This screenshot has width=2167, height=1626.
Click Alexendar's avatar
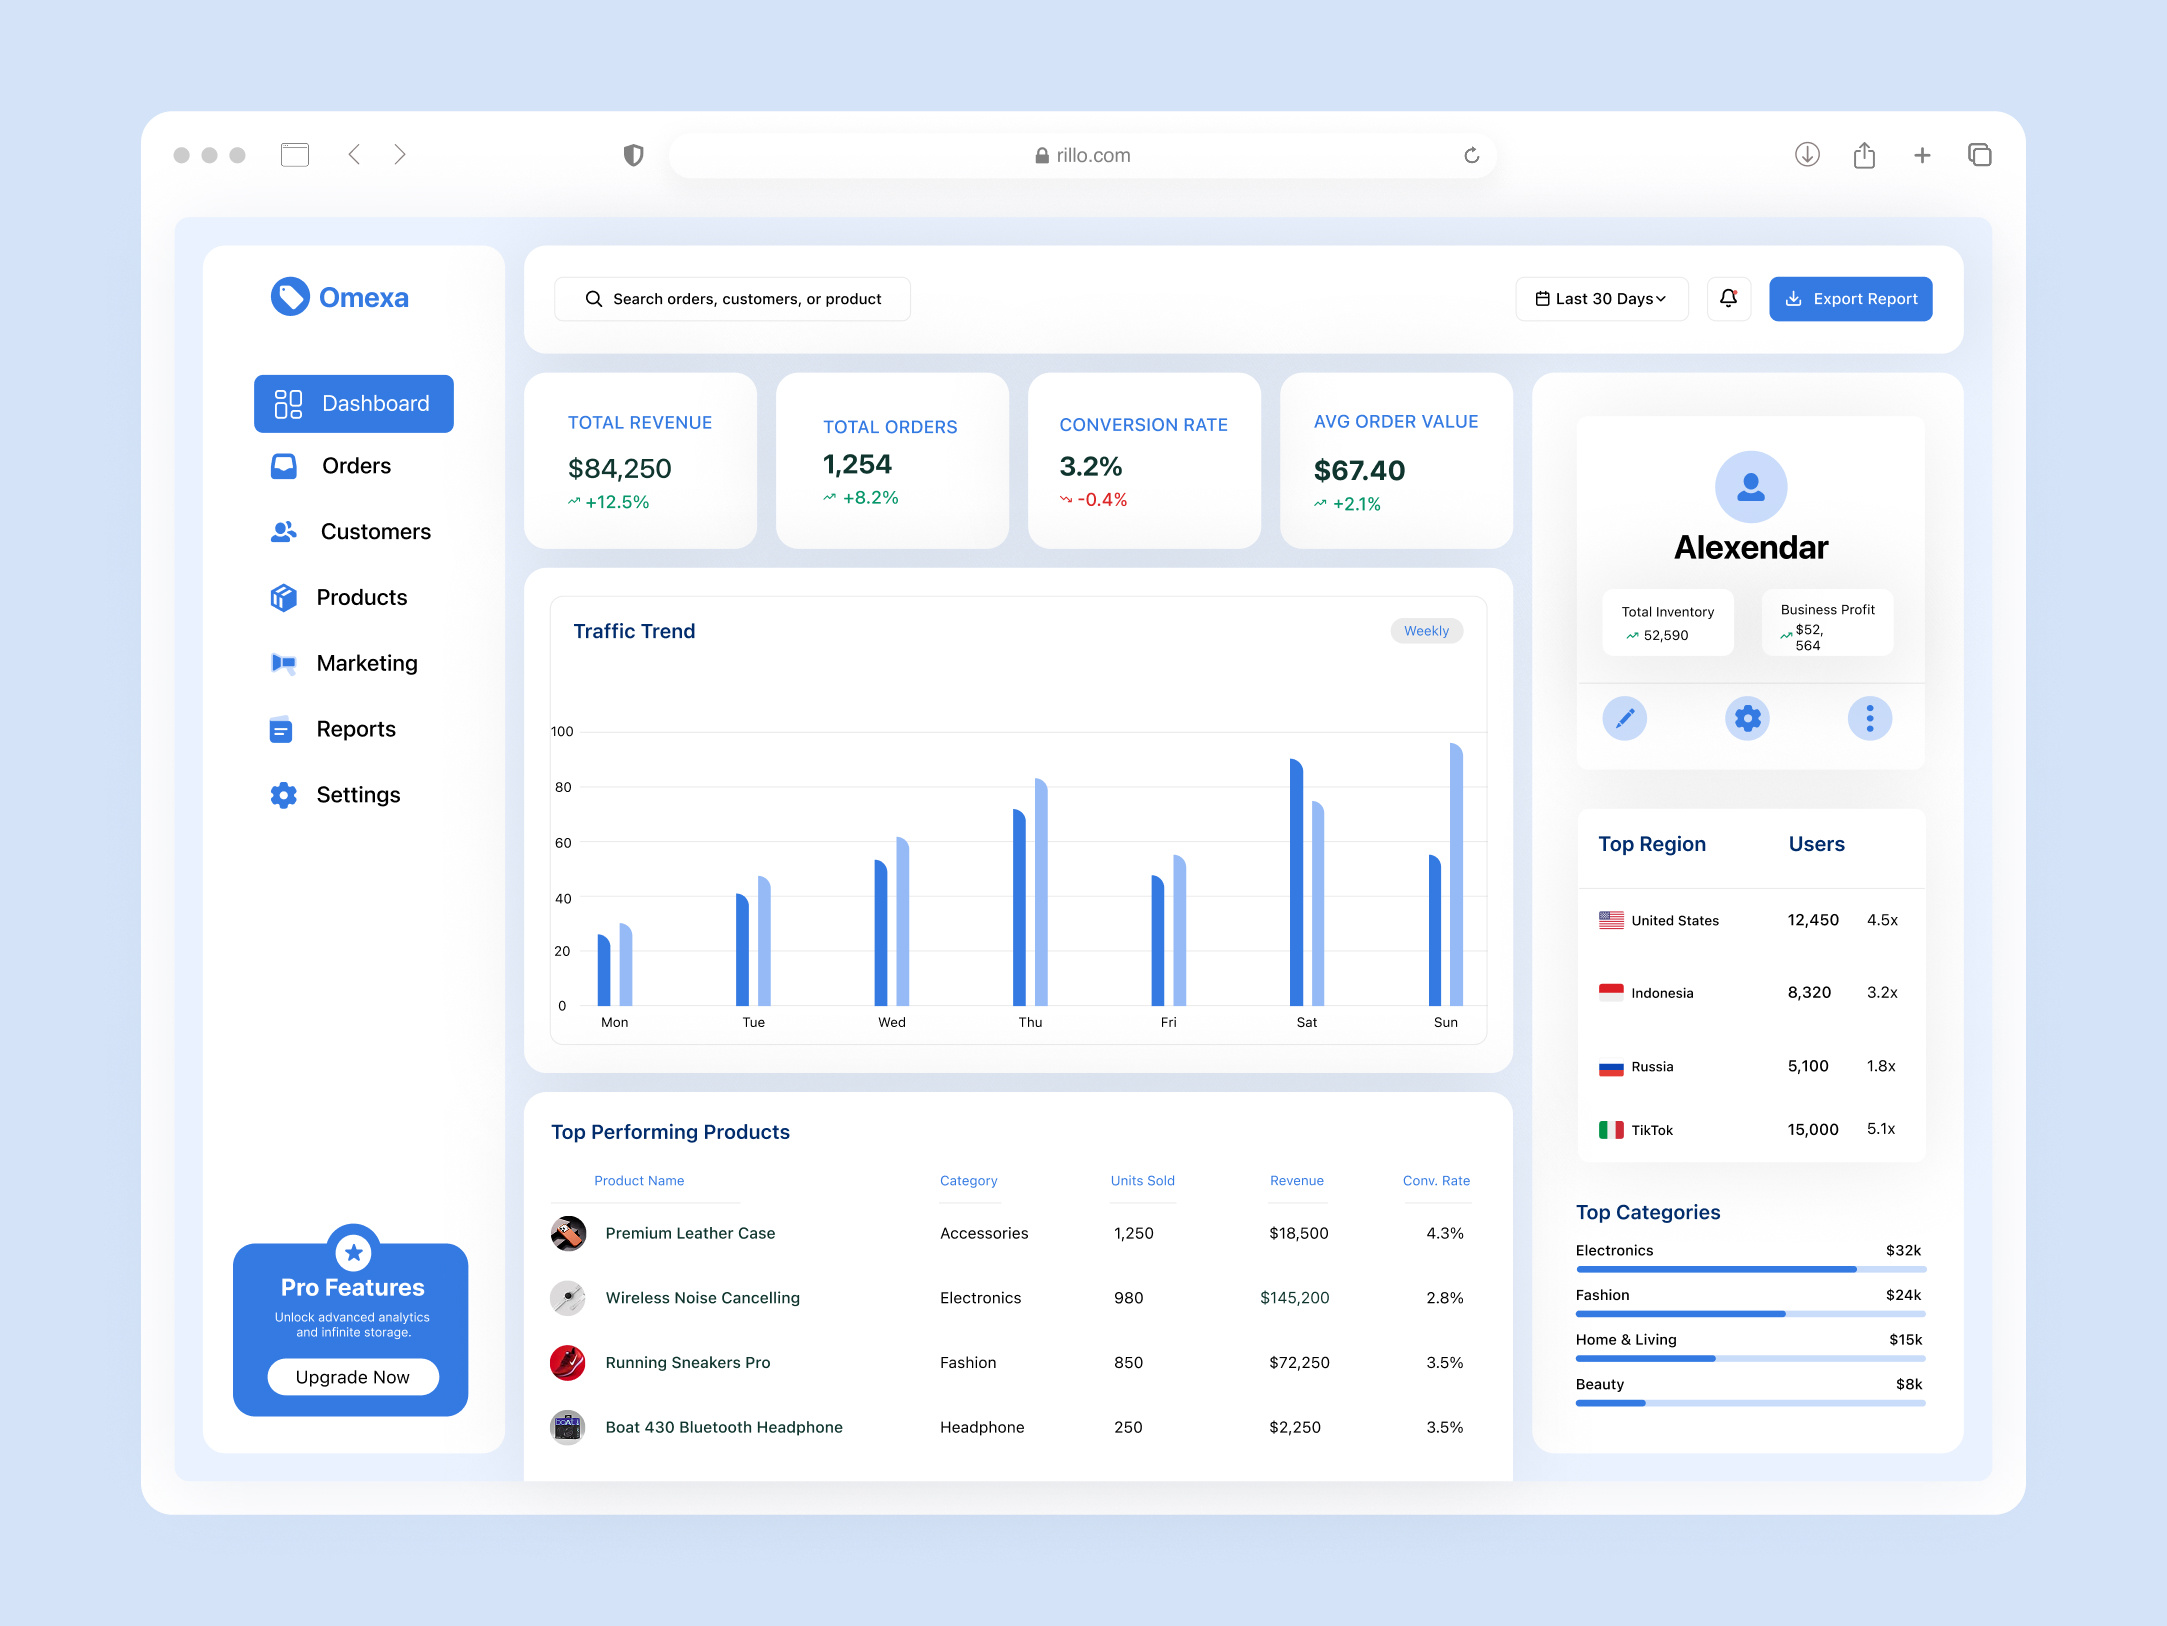tap(1750, 487)
